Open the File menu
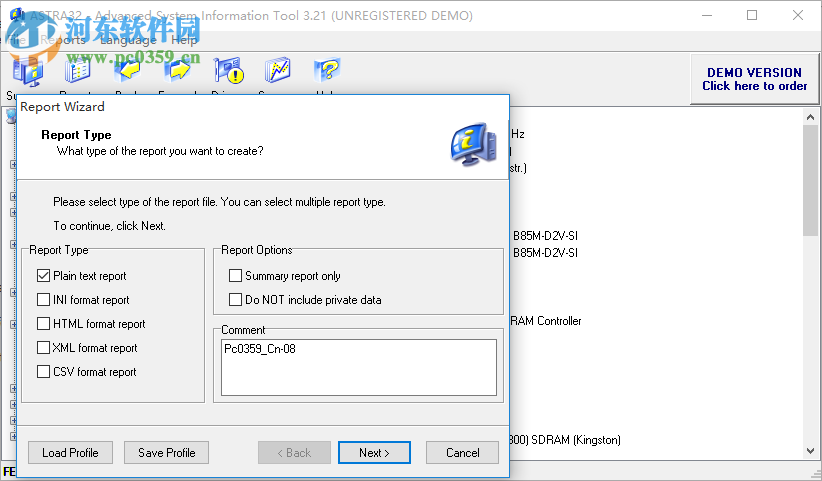This screenshot has width=822, height=481. [x=16, y=40]
